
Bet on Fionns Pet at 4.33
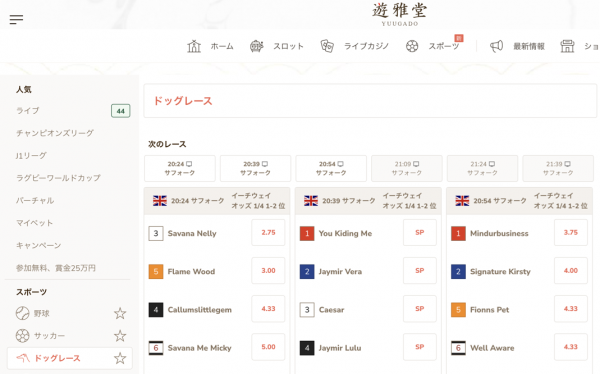point(571,309)
